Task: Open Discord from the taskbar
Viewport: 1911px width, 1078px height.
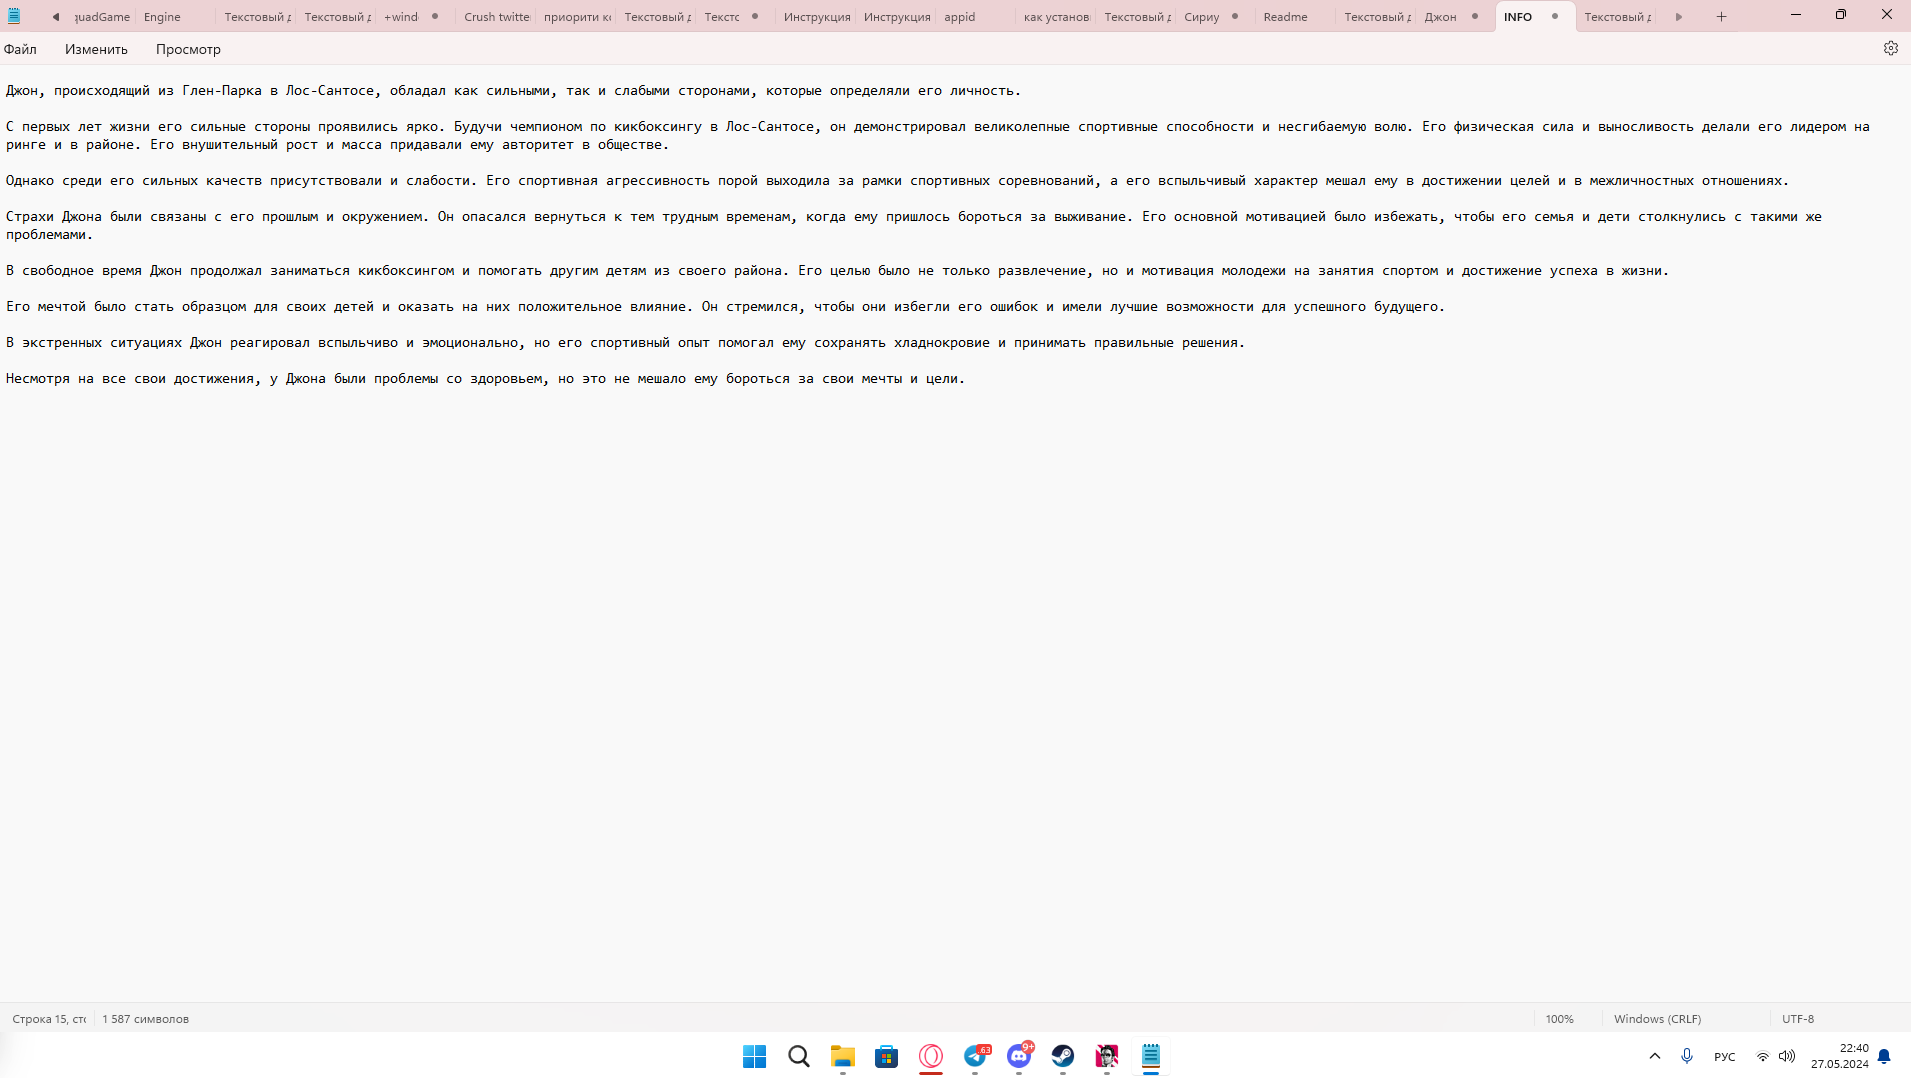Action: (1019, 1056)
